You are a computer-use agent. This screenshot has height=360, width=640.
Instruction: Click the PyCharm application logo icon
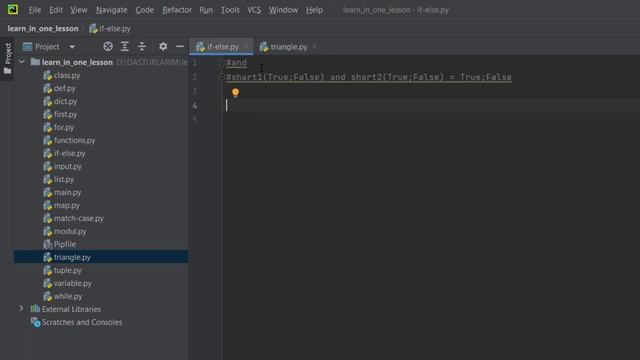(x=13, y=9)
